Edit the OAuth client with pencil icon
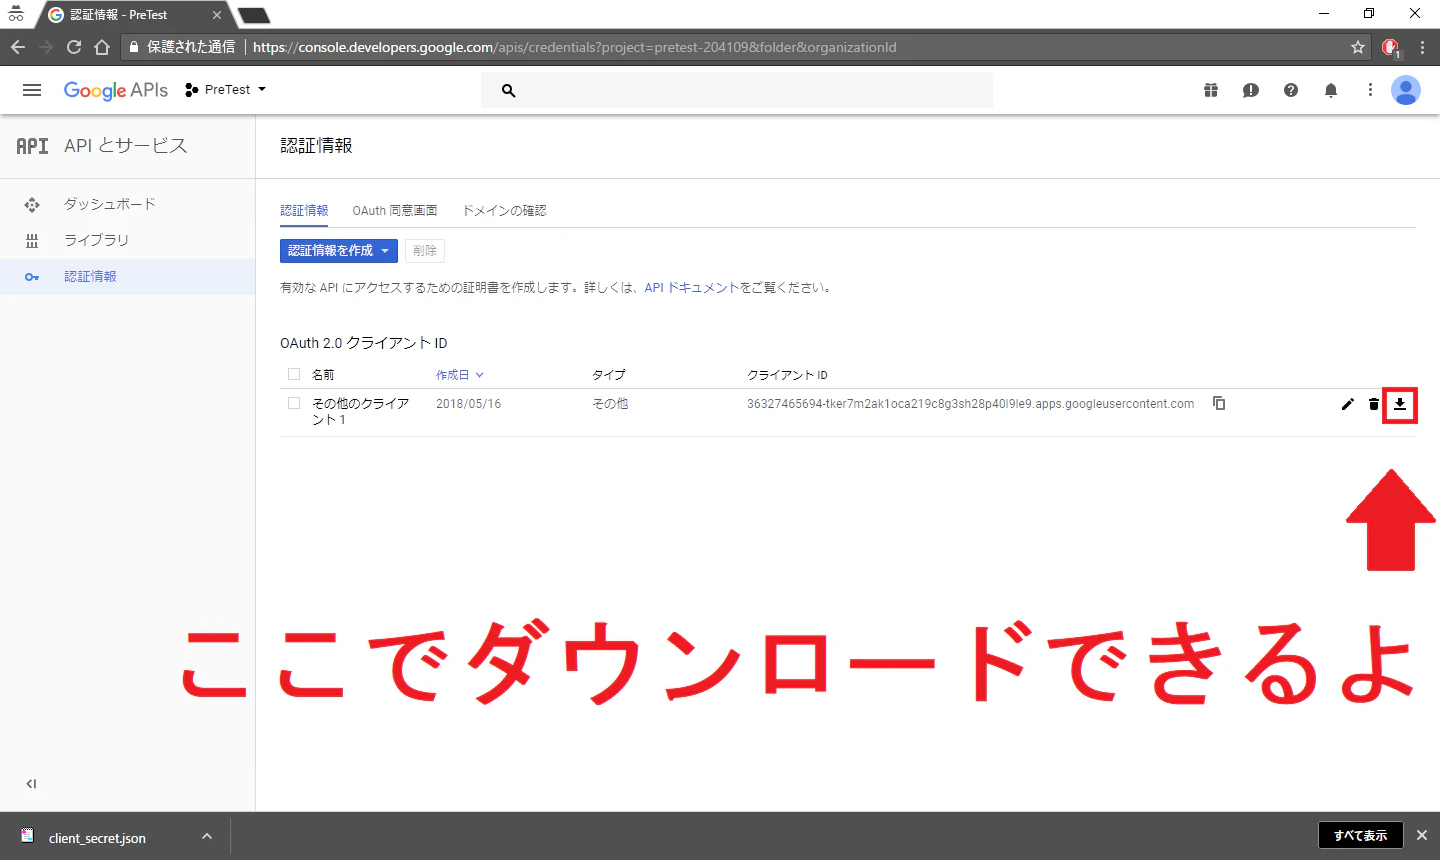 click(1348, 404)
